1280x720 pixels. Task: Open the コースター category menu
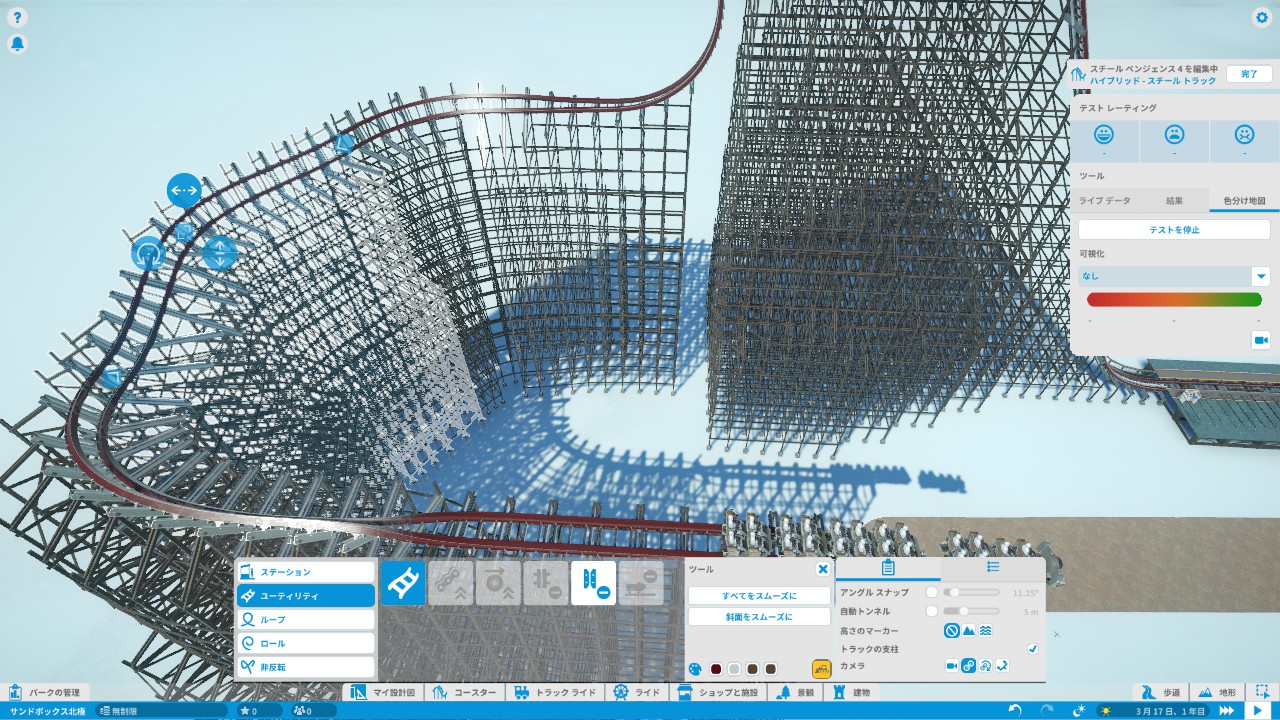click(x=465, y=692)
